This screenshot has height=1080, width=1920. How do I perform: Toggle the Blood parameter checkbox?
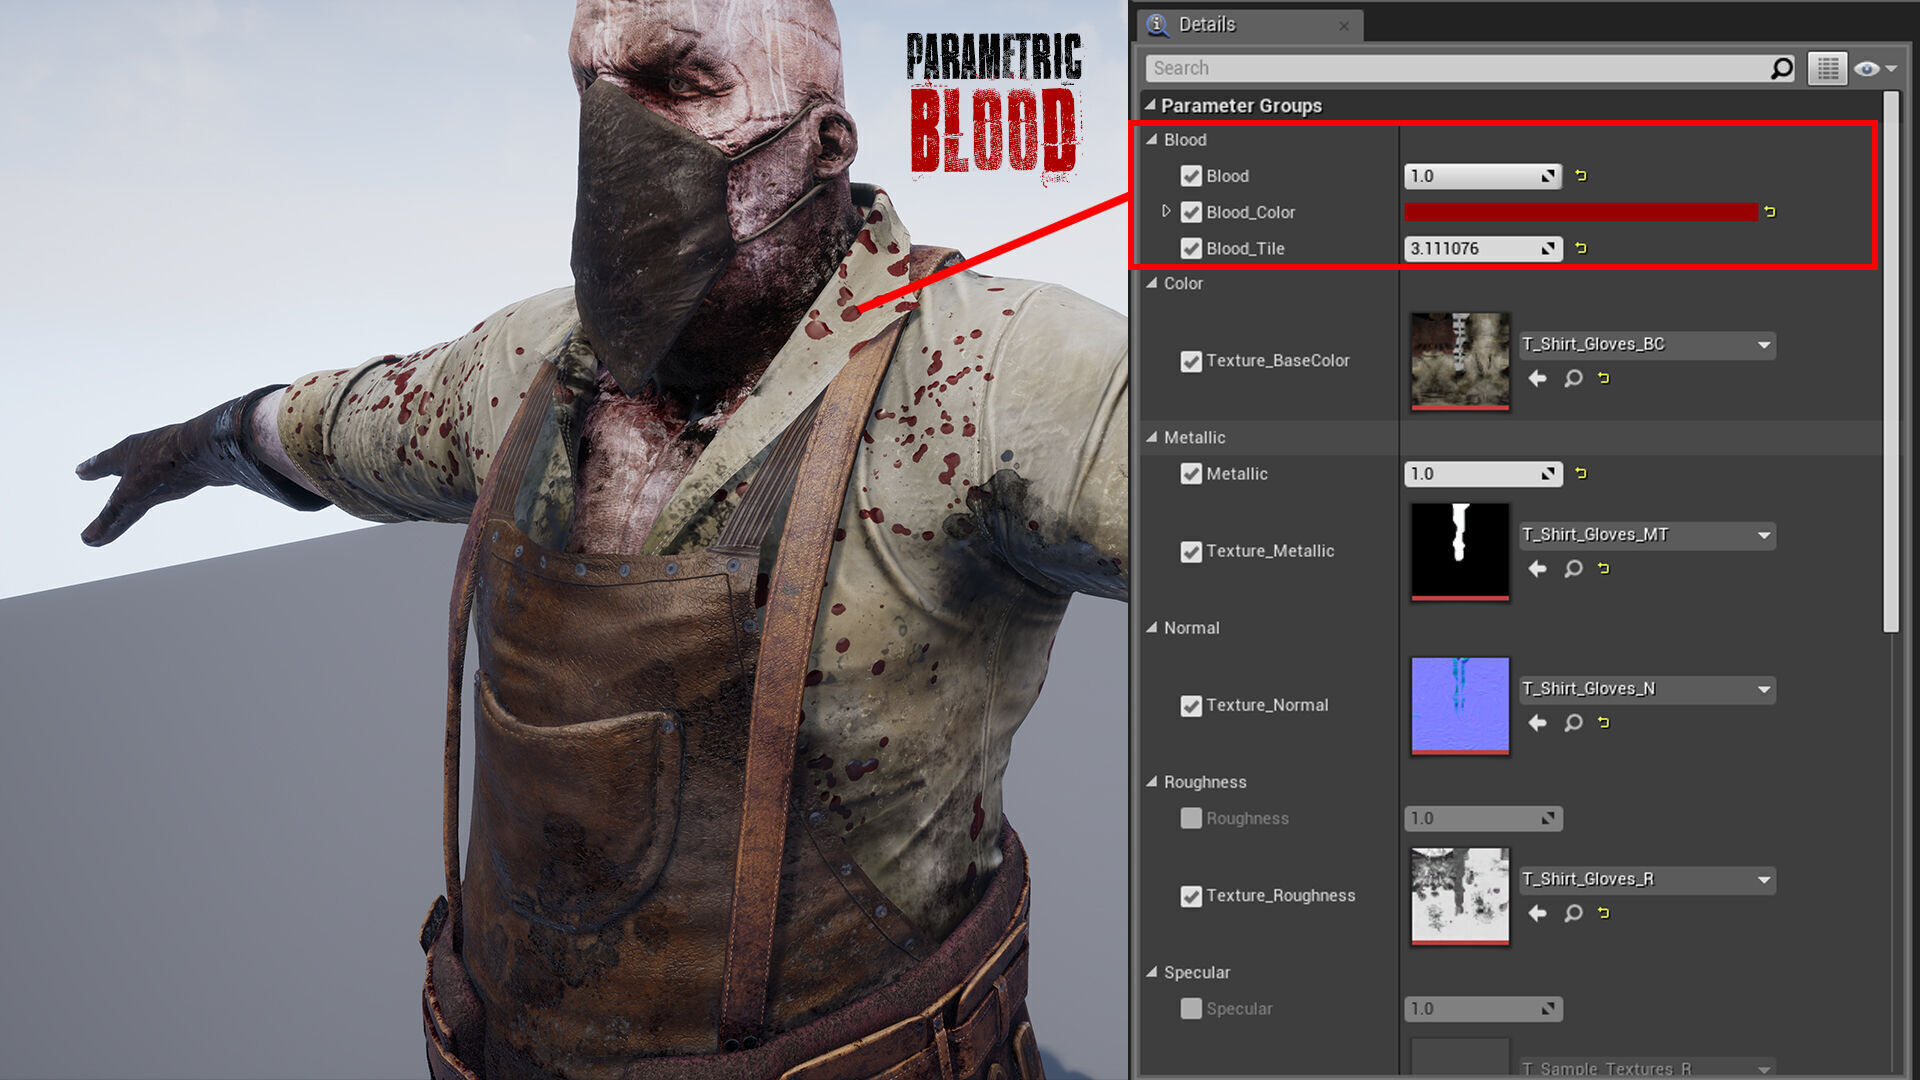pos(1191,176)
